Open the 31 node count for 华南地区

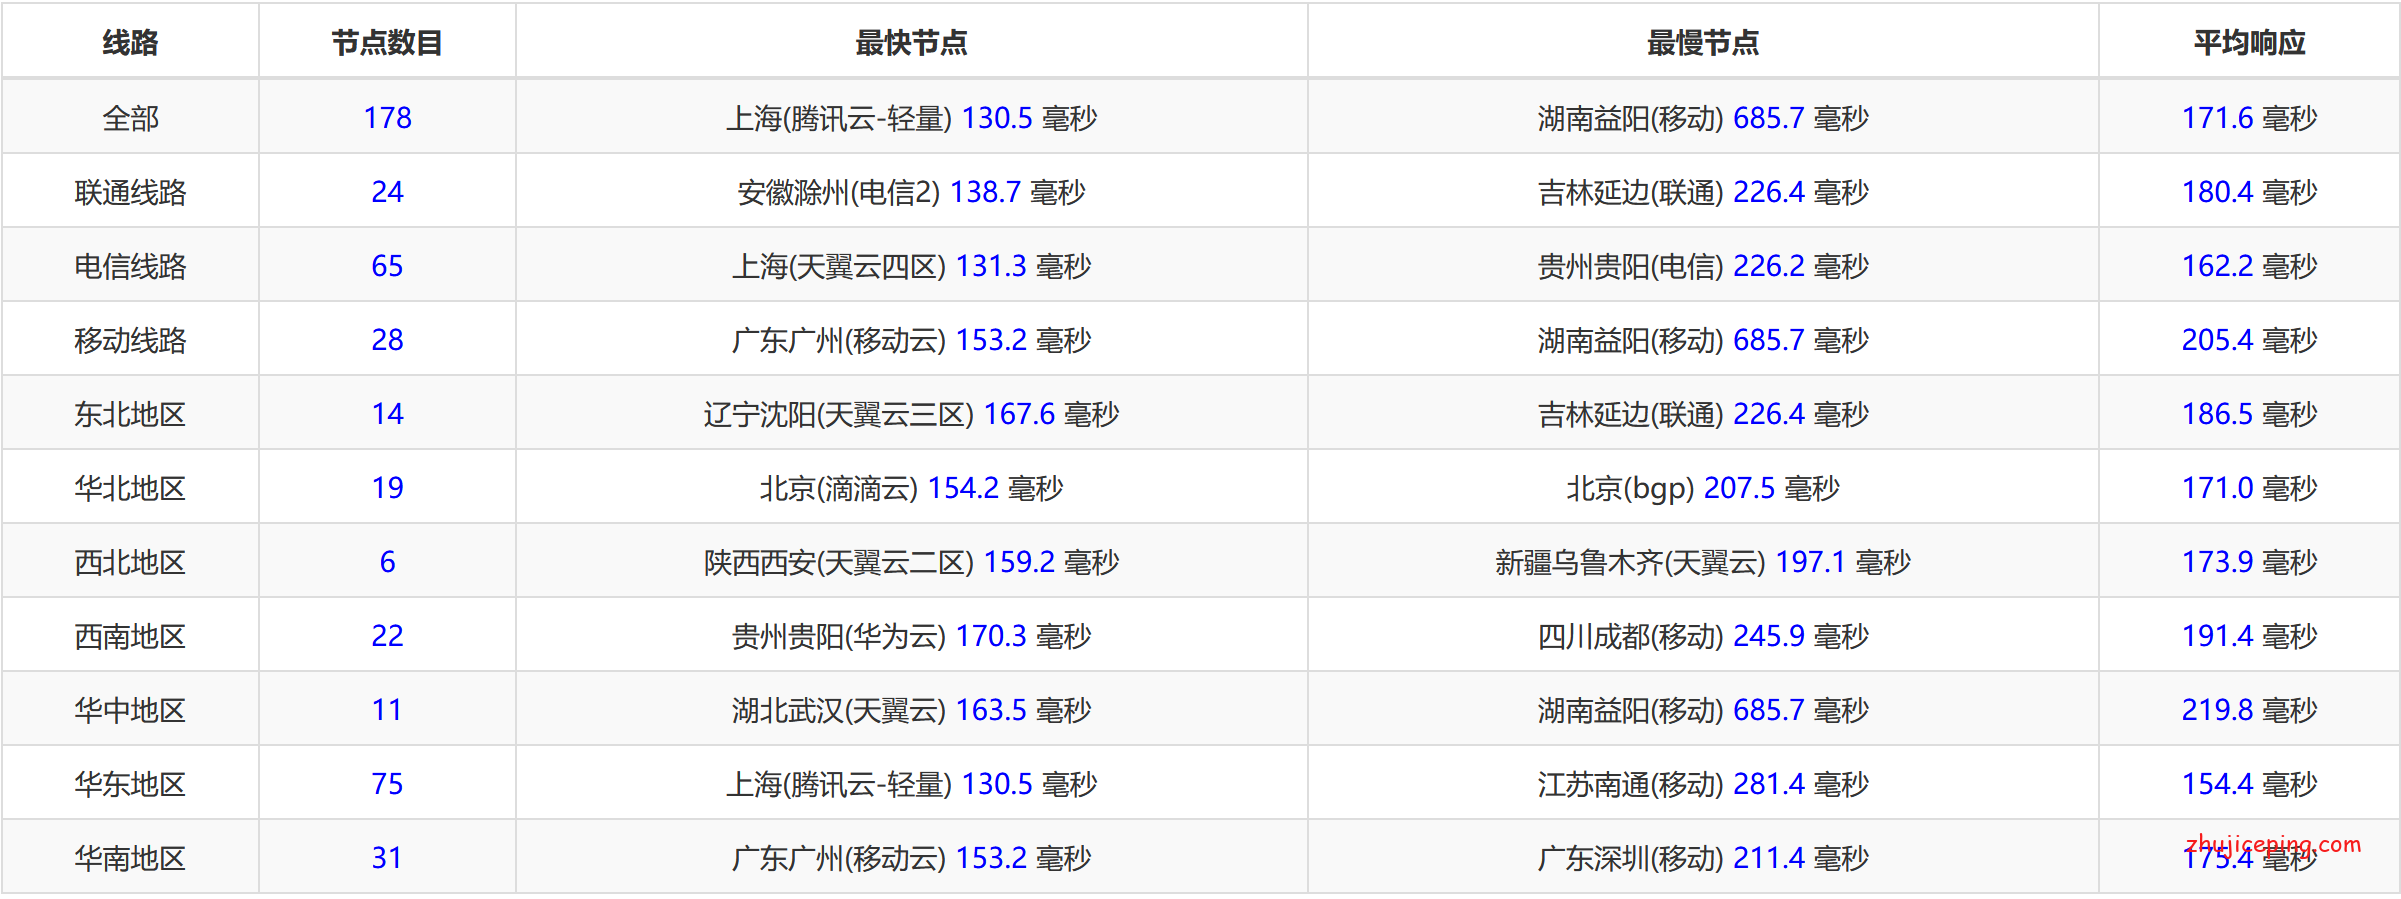(387, 858)
